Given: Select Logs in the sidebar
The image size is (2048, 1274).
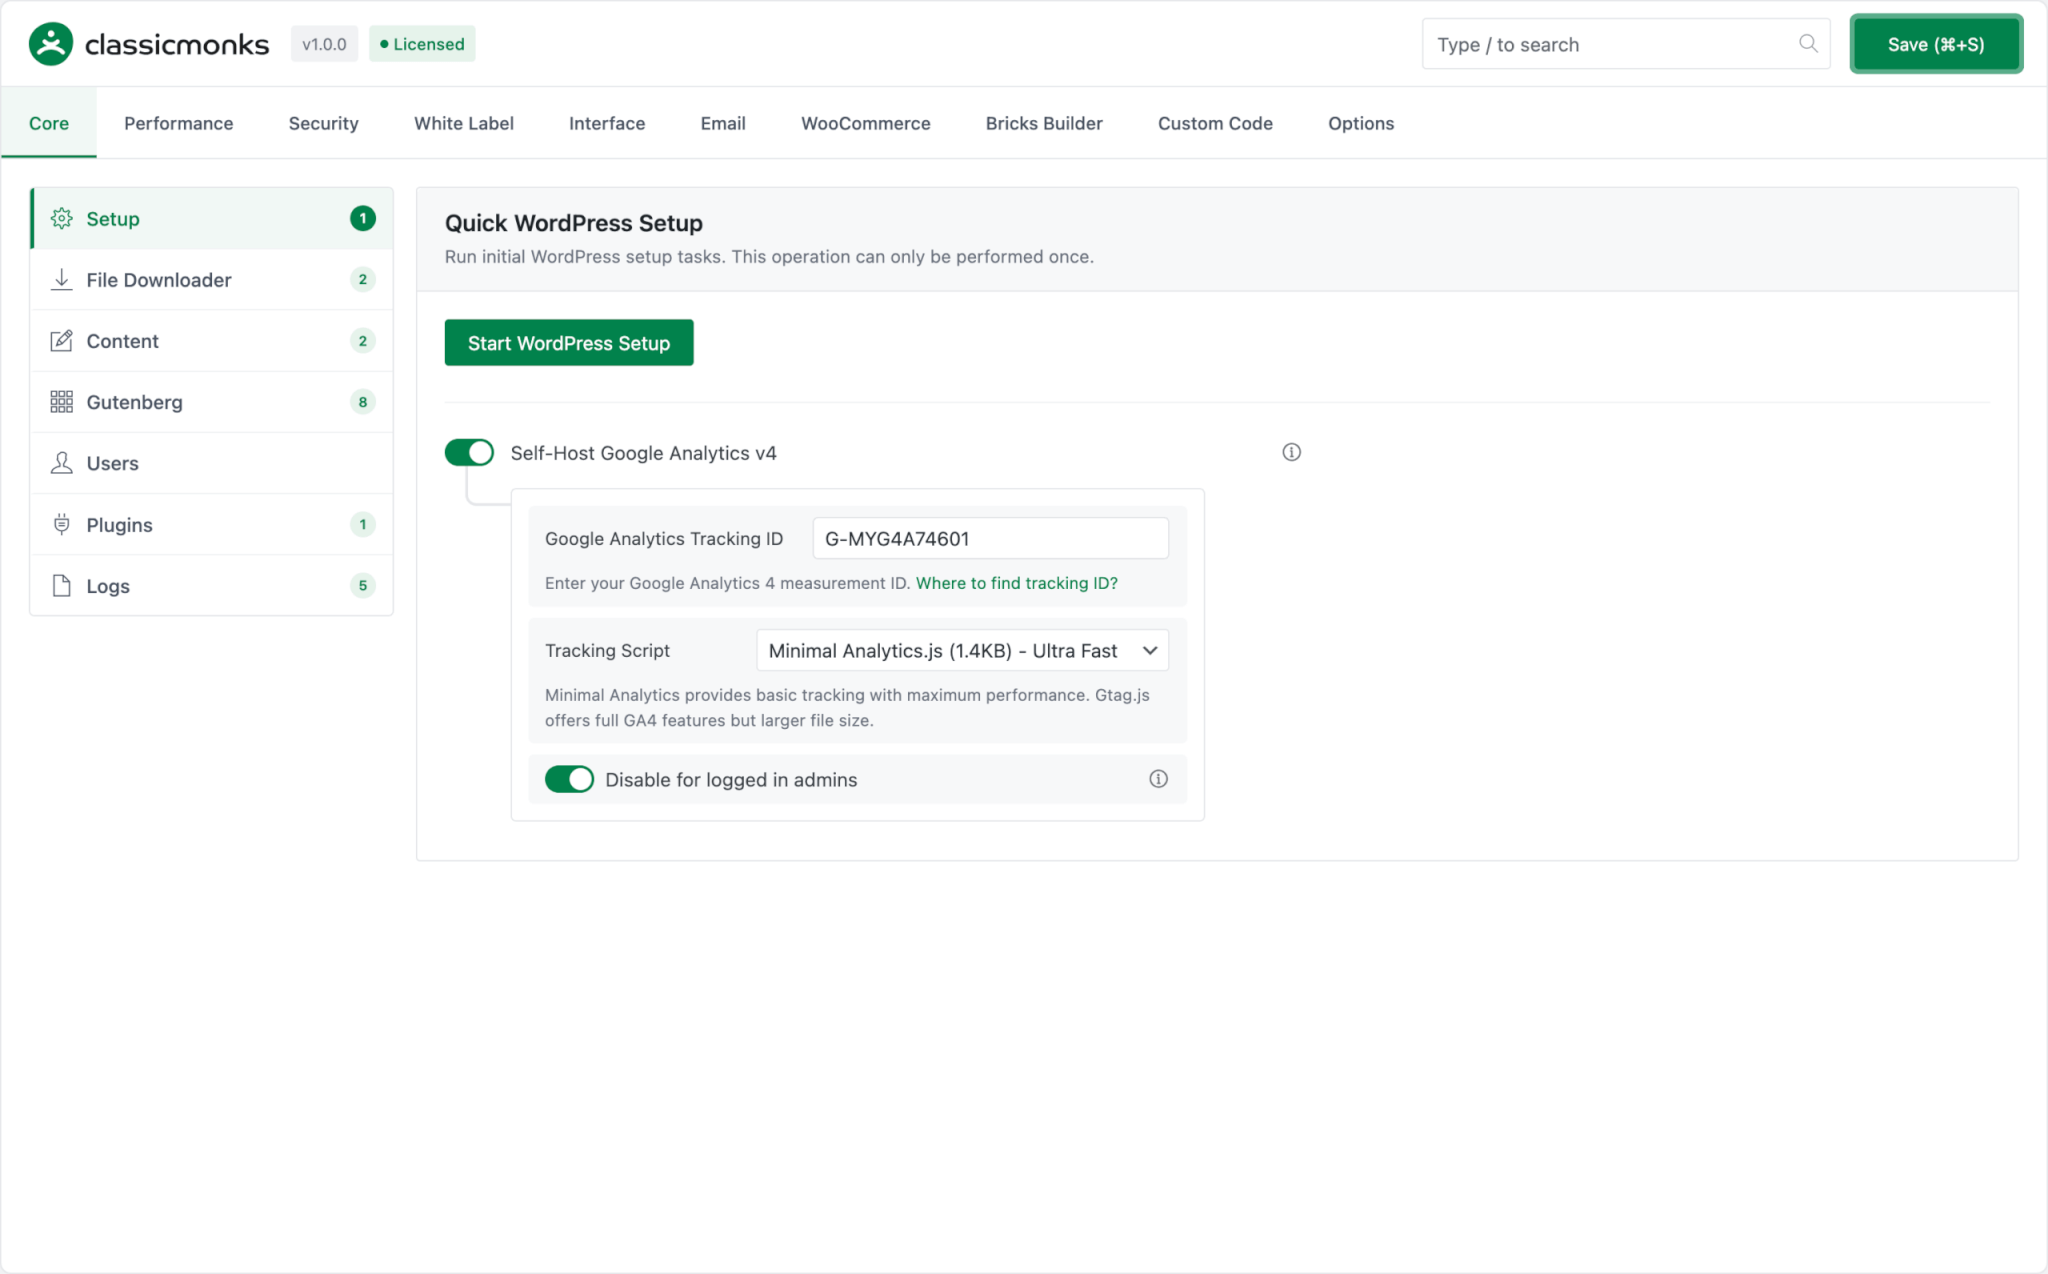Looking at the screenshot, I should coord(212,585).
